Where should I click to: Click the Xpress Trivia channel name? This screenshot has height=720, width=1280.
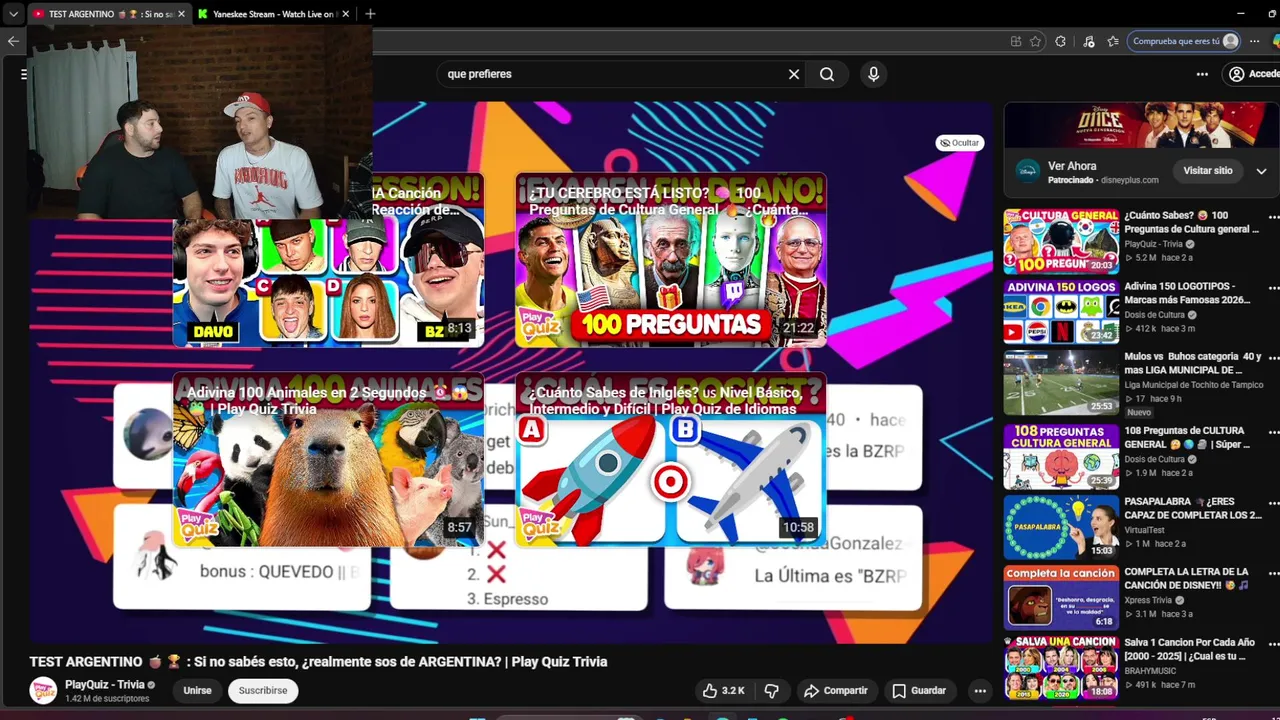(x=1148, y=601)
